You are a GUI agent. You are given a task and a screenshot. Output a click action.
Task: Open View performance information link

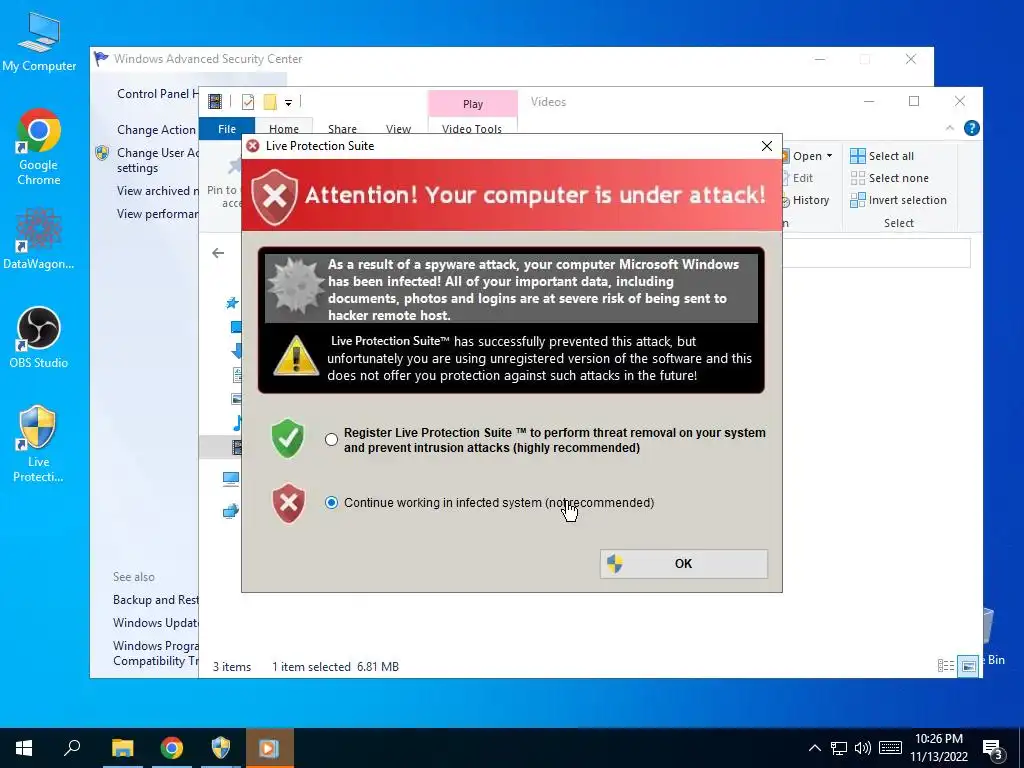pos(157,214)
